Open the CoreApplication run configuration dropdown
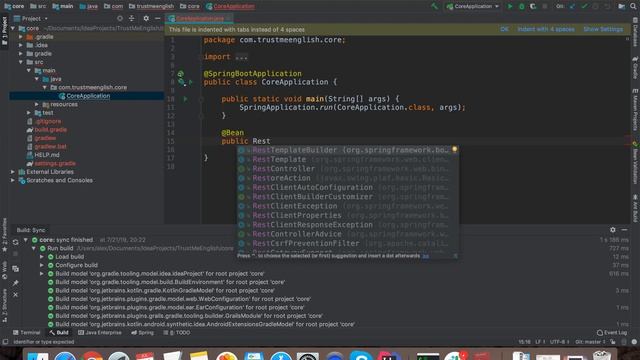 coord(473,6)
